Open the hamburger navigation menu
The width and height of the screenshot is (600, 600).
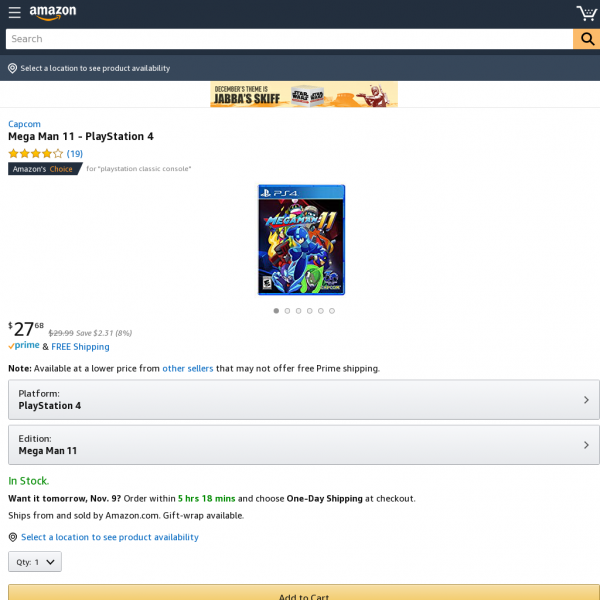[15, 12]
